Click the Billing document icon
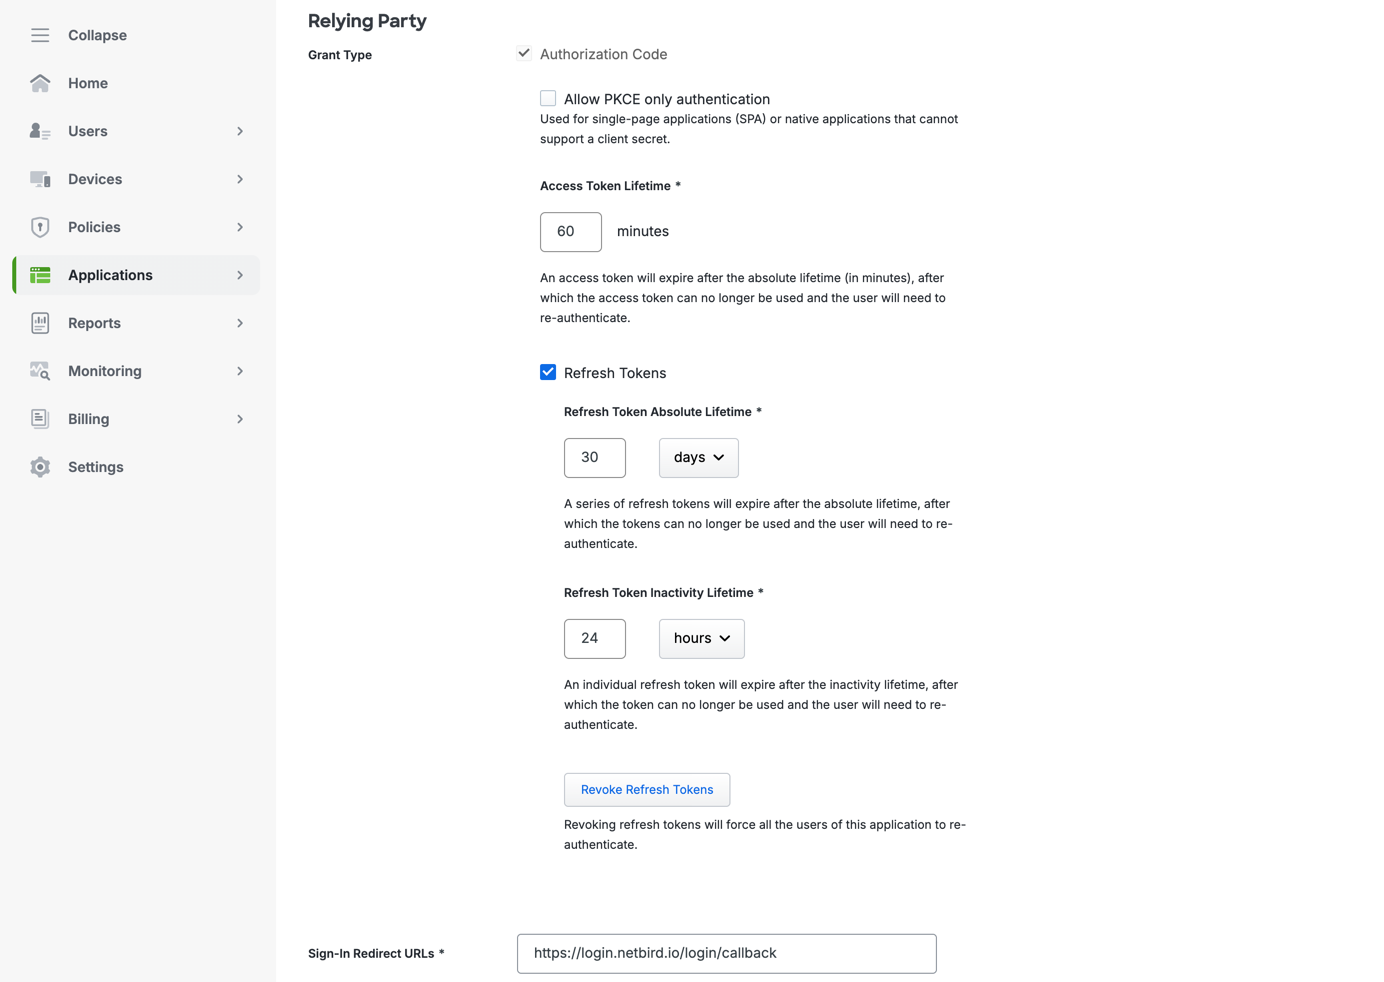 (40, 419)
